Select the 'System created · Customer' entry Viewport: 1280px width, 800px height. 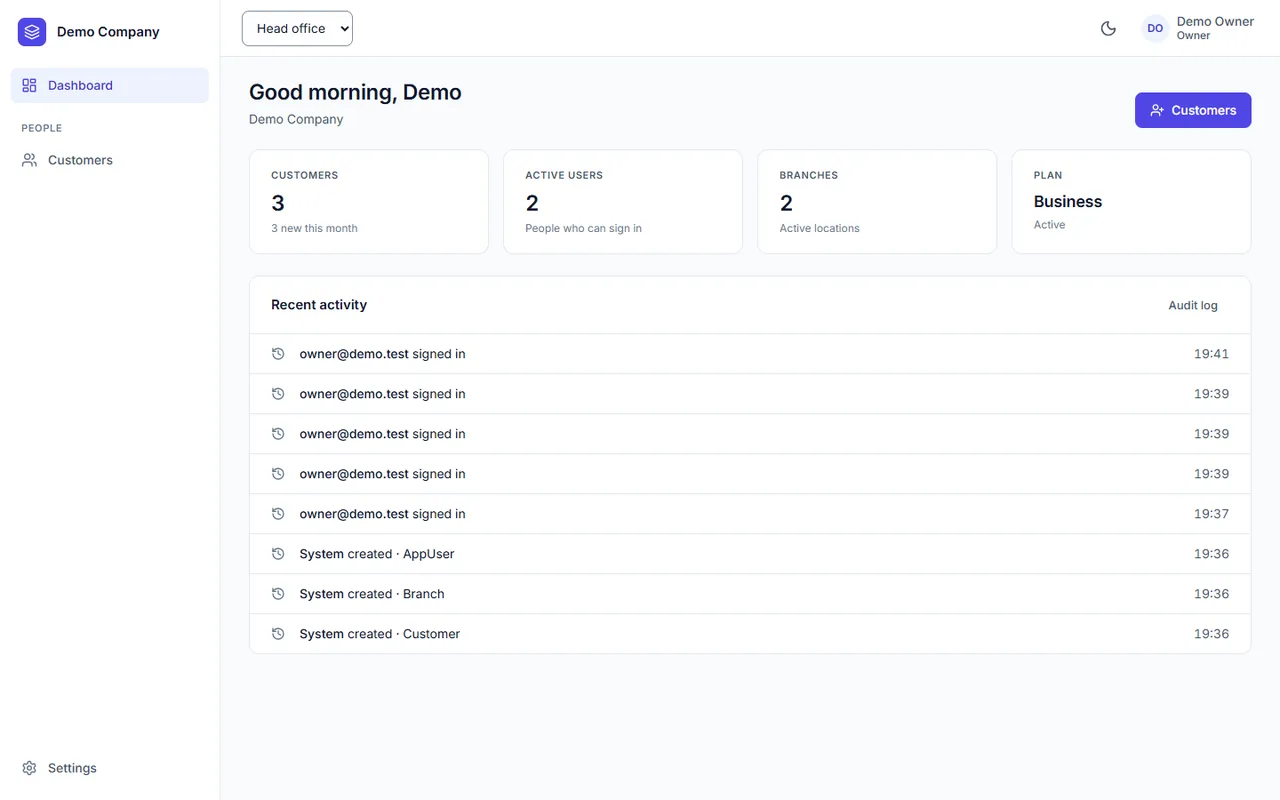750,634
